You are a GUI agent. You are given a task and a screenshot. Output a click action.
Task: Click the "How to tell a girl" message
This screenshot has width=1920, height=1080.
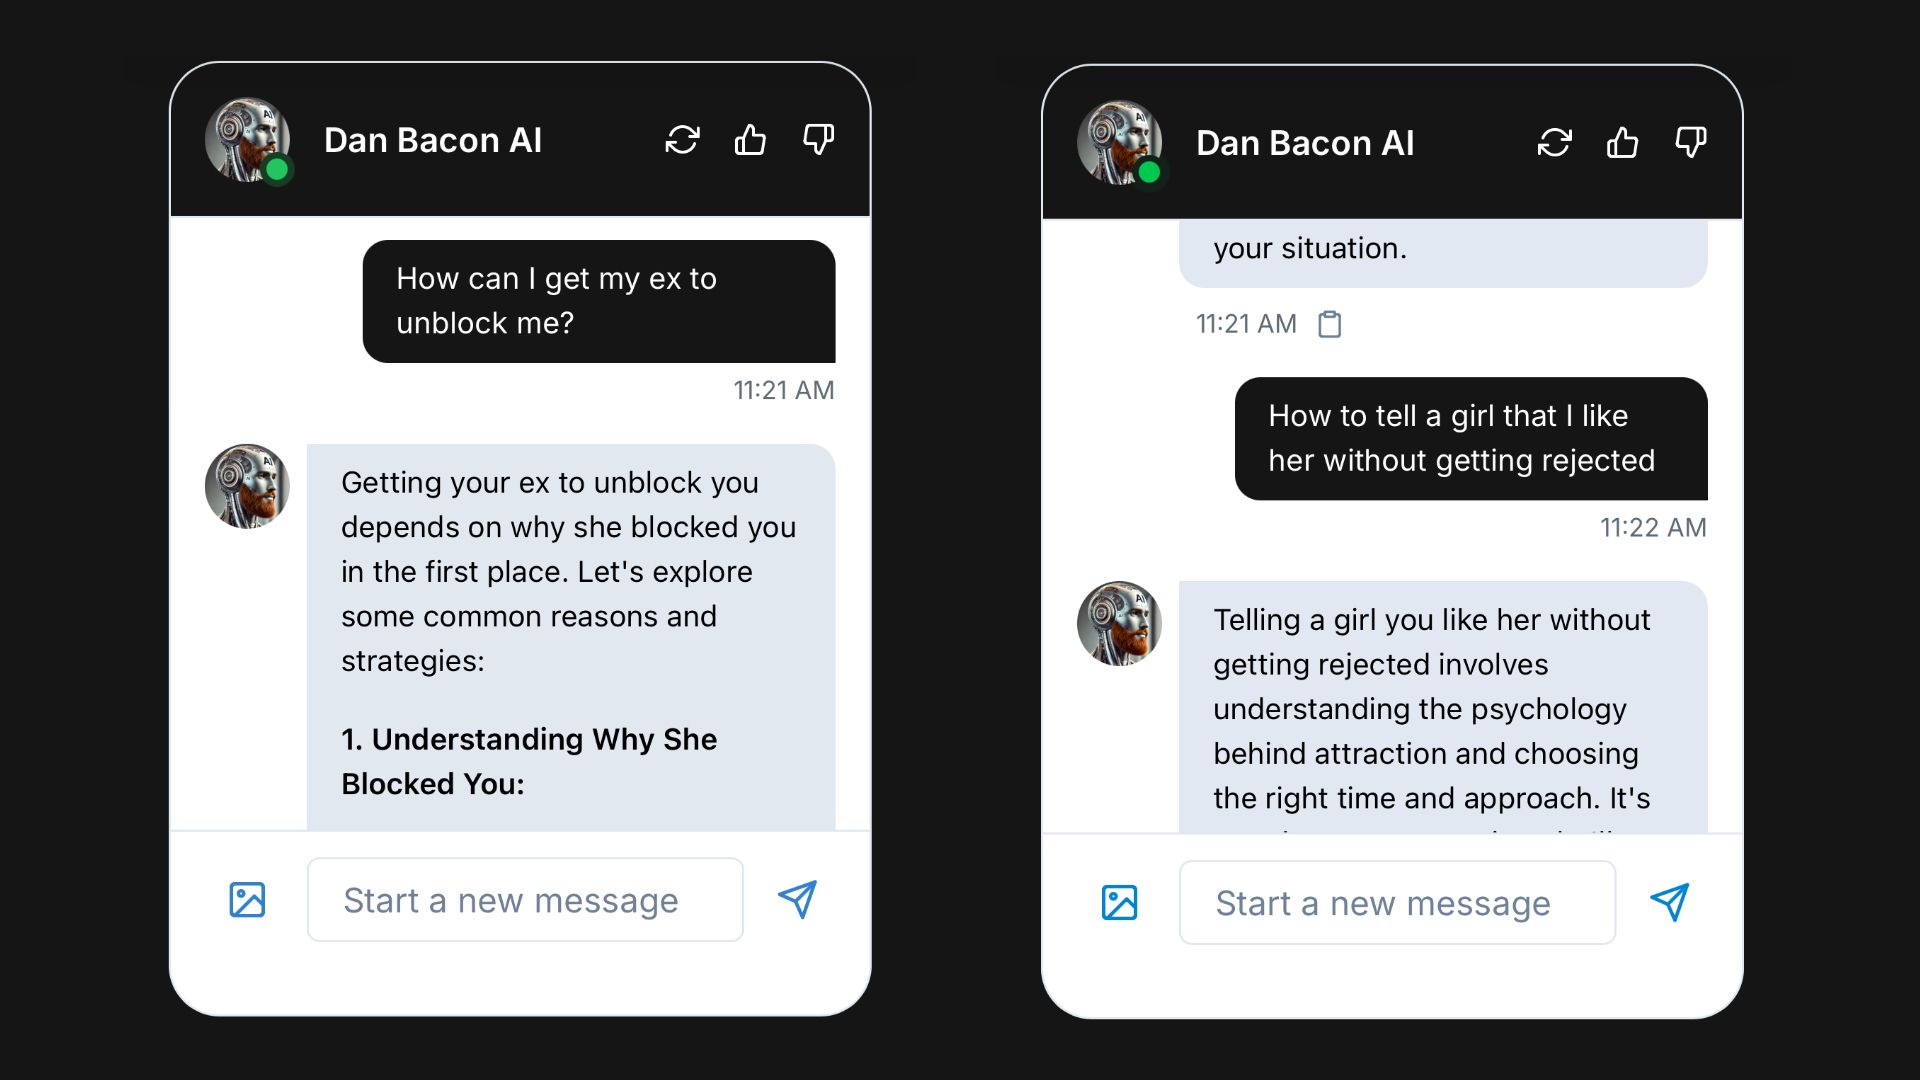[x=1470, y=438]
